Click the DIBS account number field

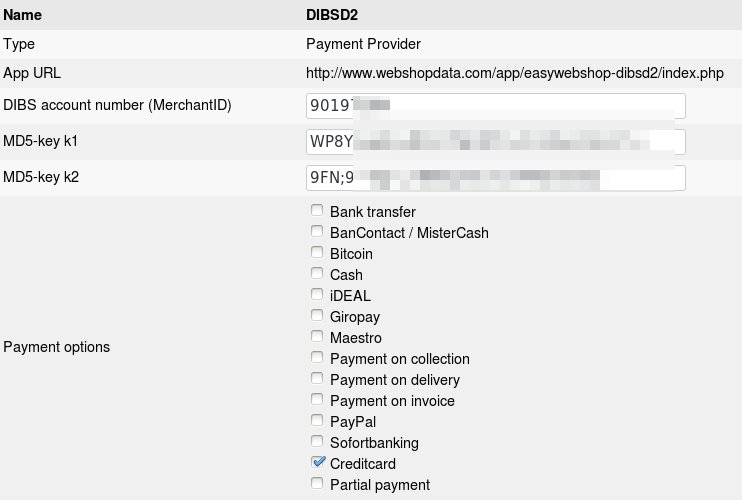click(495, 106)
